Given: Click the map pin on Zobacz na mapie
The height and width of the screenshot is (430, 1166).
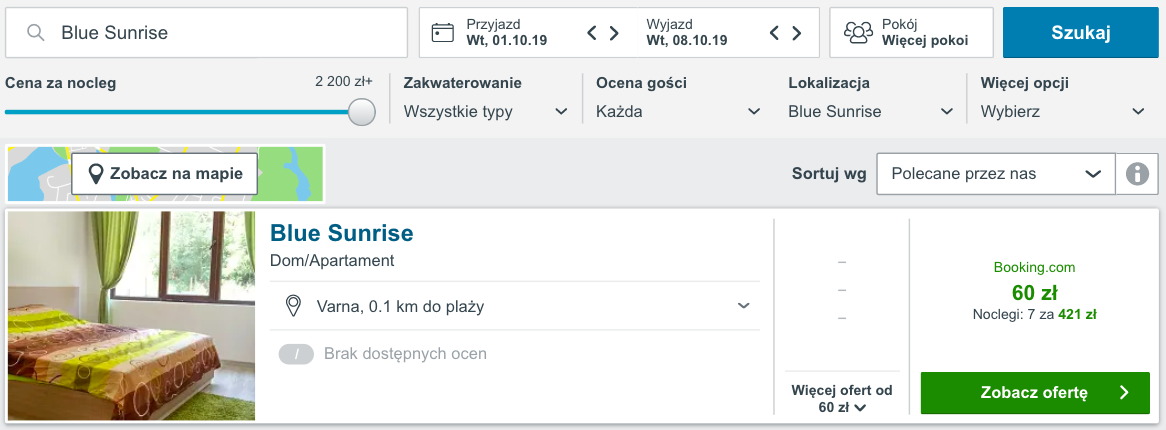Looking at the screenshot, I should pos(95,174).
